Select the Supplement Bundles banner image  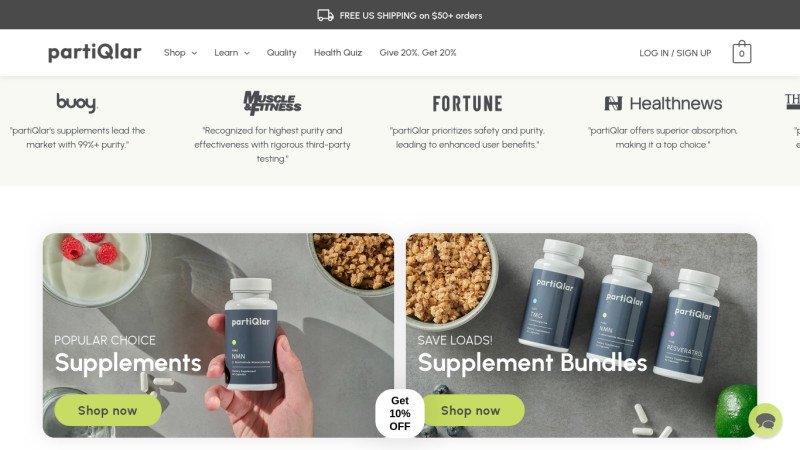581,335
